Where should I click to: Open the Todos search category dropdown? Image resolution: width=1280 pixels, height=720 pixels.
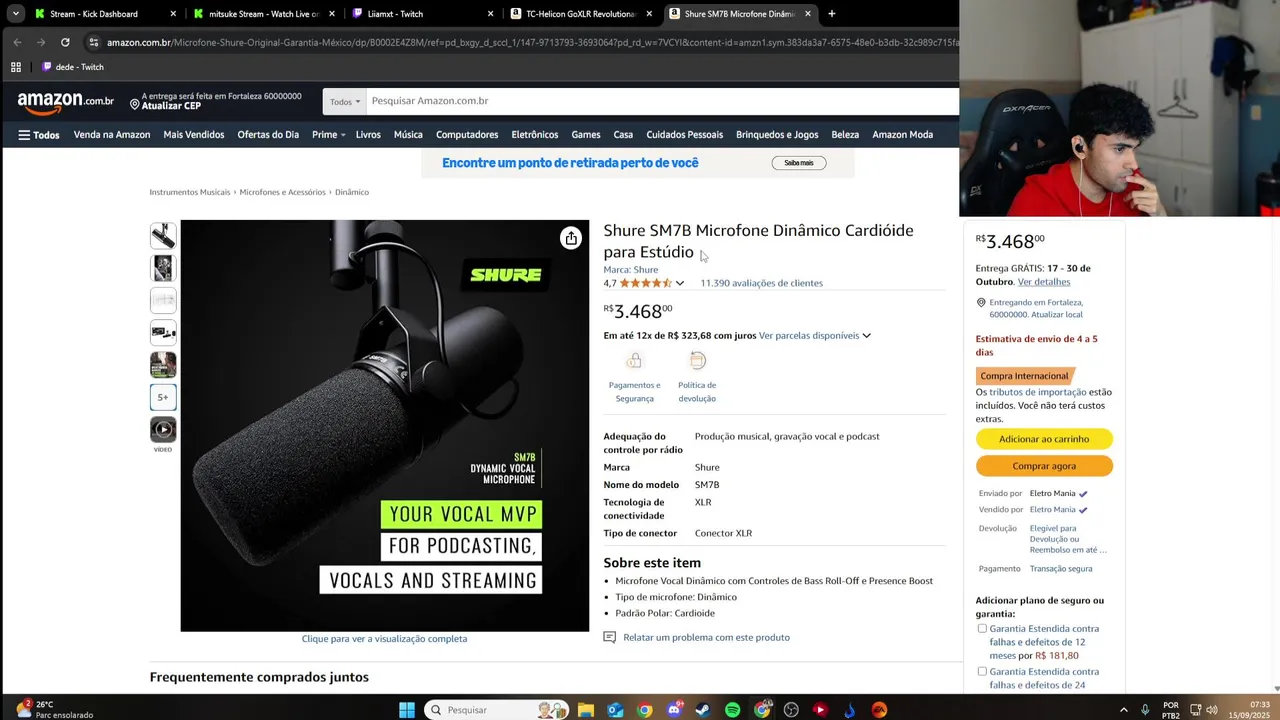click(x=344, y=101)
